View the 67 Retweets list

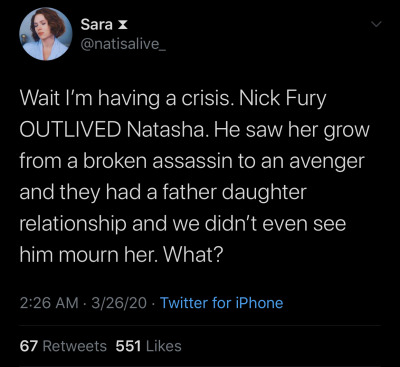pos(63,346)
